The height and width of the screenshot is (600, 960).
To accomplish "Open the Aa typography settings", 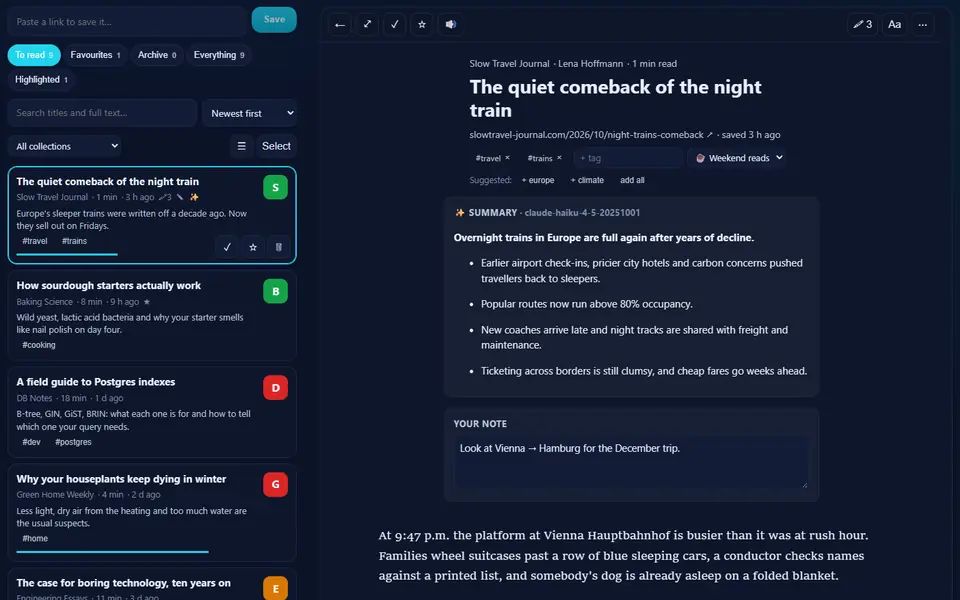I will [x=894, y=24].
